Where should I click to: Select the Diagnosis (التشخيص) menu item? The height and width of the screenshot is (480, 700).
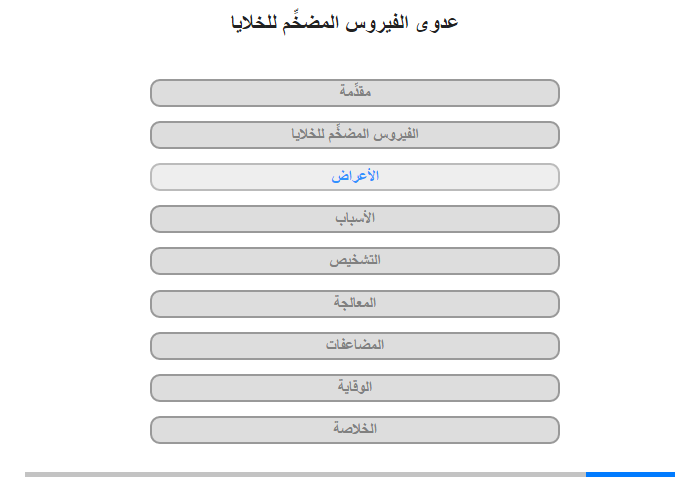(354, 261)
